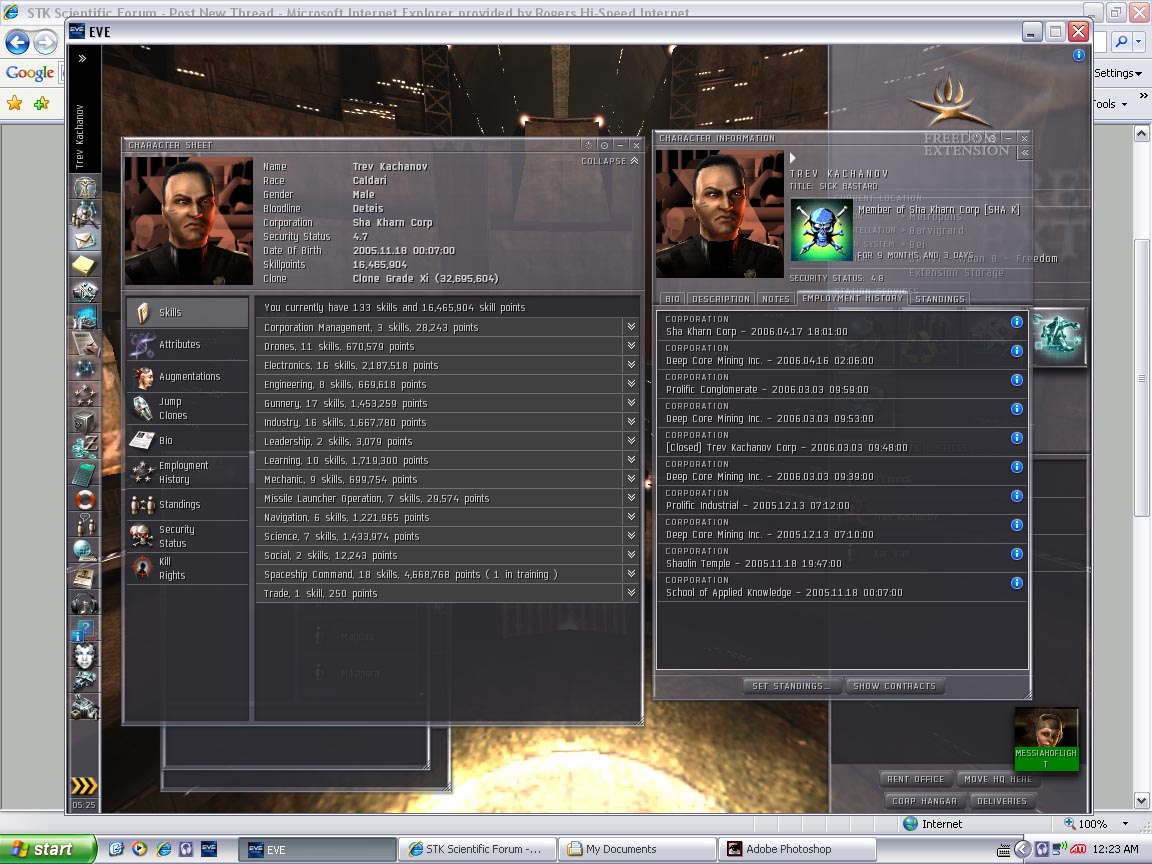Click the blue question mark icon in sidebar
This screenshot has height=864, width=1152.
coord(85,630)
